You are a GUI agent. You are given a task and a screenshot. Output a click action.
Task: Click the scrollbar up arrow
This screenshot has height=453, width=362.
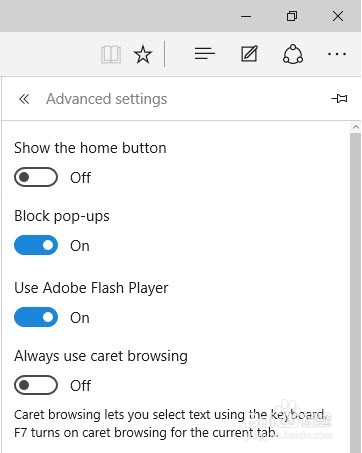click(x=356, y=127)
